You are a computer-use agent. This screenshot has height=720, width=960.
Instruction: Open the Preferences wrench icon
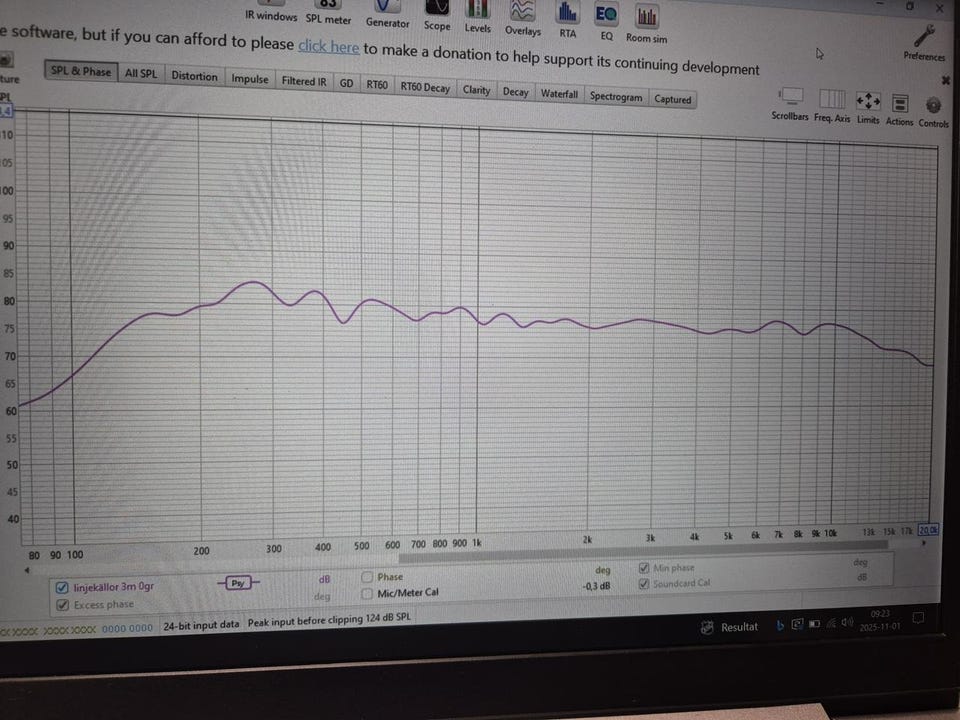click(x=924, y=36)
